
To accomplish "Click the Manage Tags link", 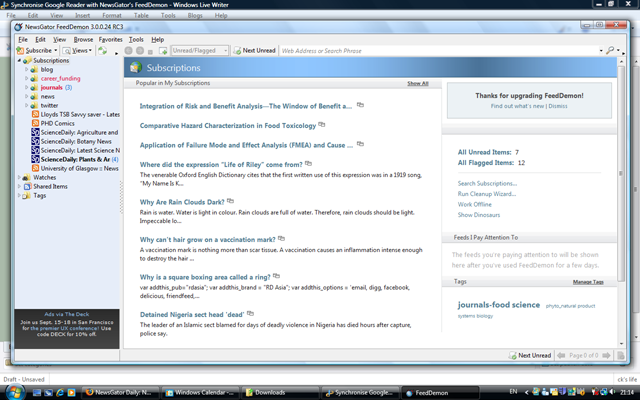I will [588, 282].
